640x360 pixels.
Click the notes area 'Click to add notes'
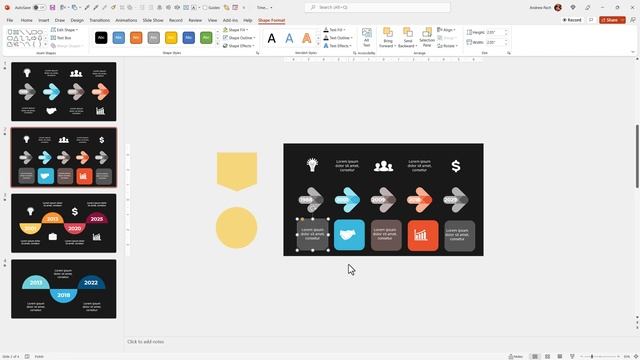click(146, 342)
